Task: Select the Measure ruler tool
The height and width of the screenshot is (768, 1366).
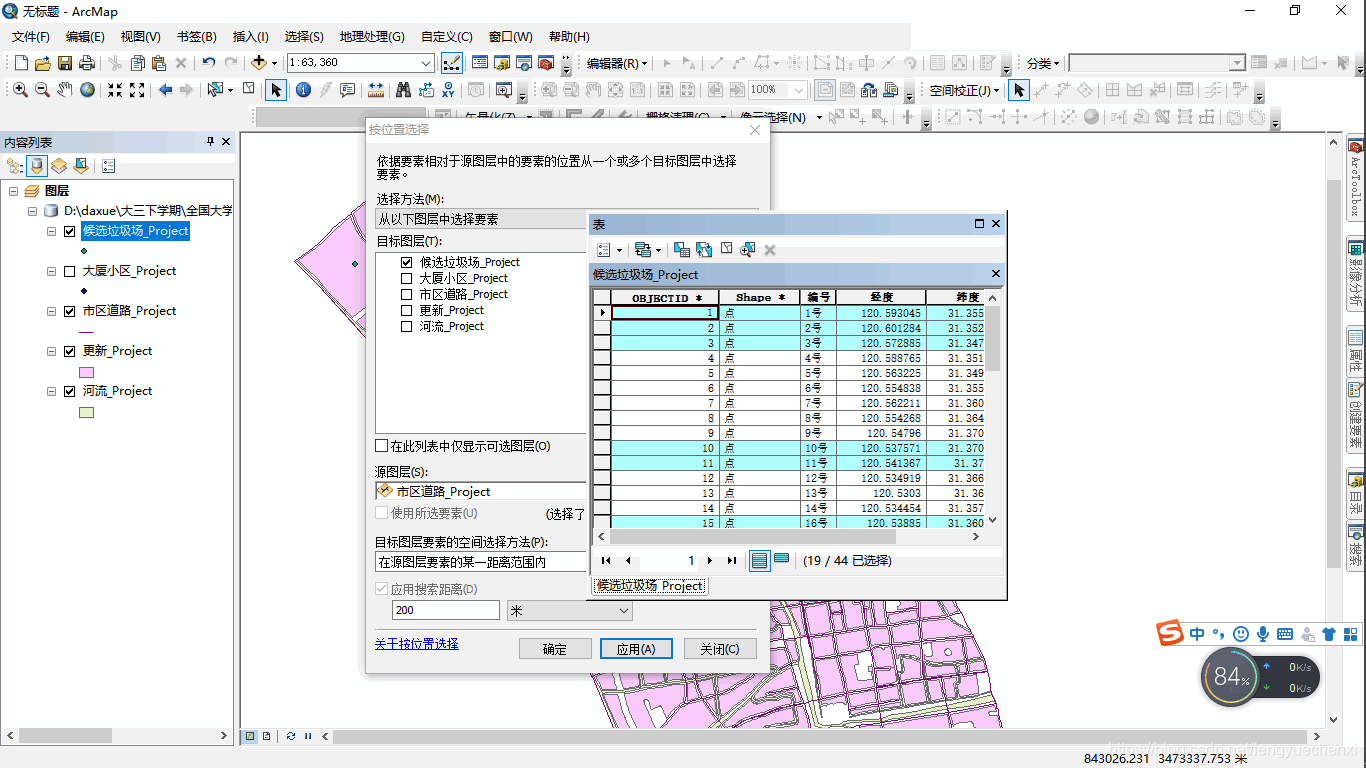Action: [x=376, y=90]
